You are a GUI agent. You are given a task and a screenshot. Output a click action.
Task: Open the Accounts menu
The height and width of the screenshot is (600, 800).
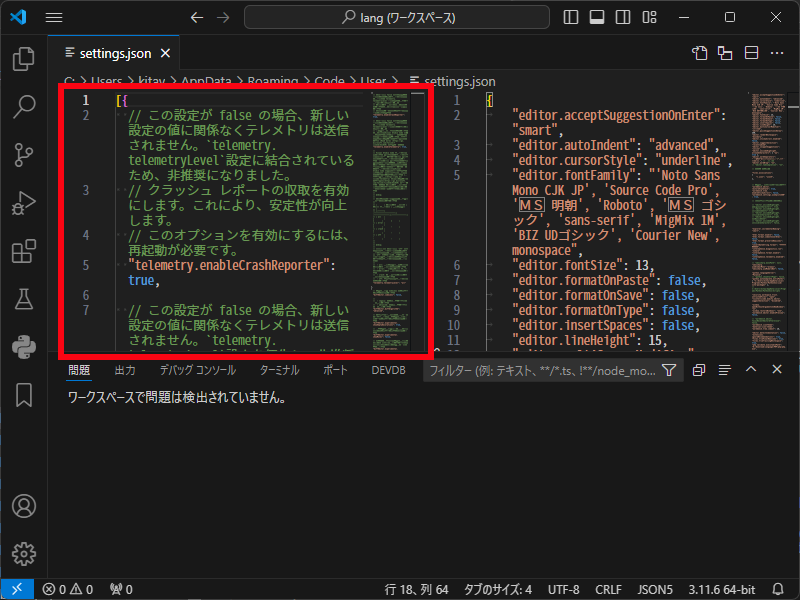(x=23, y=506)
